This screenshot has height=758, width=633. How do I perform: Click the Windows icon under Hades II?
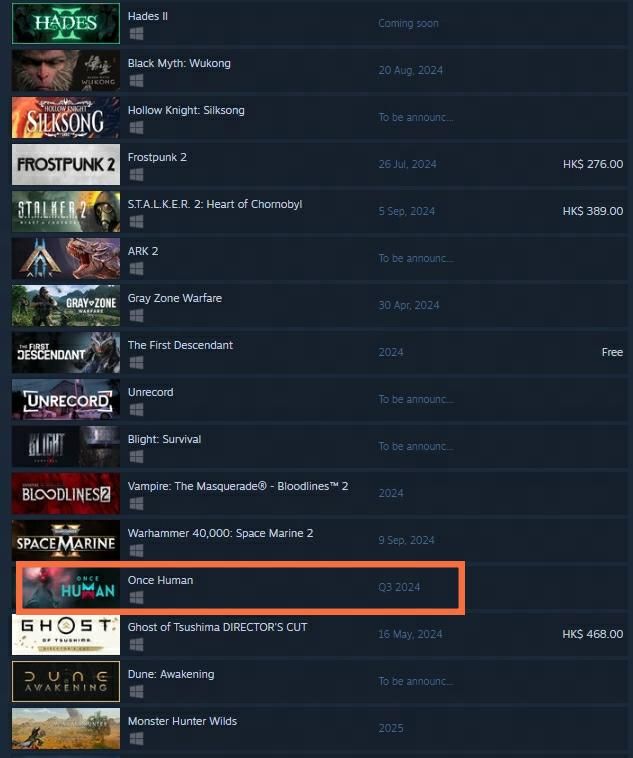pyautogui.click(x=136, y=34)
